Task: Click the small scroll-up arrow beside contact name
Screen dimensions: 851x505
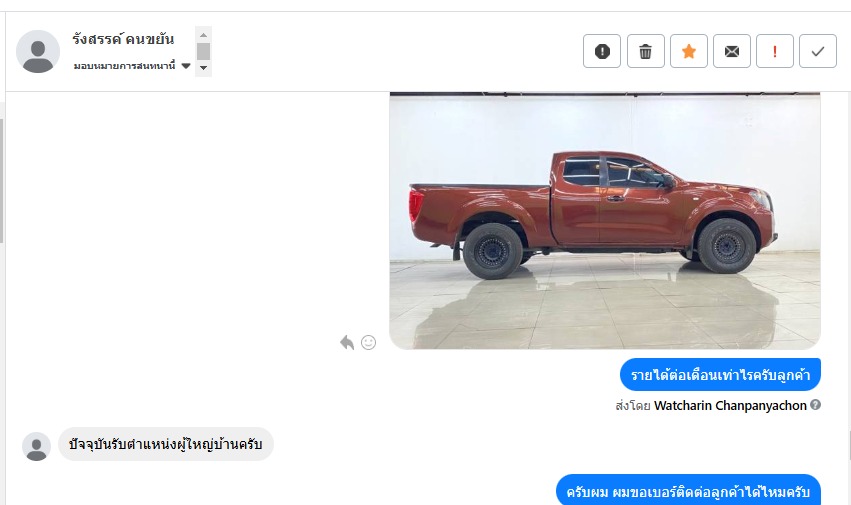Action: point(204,35)
